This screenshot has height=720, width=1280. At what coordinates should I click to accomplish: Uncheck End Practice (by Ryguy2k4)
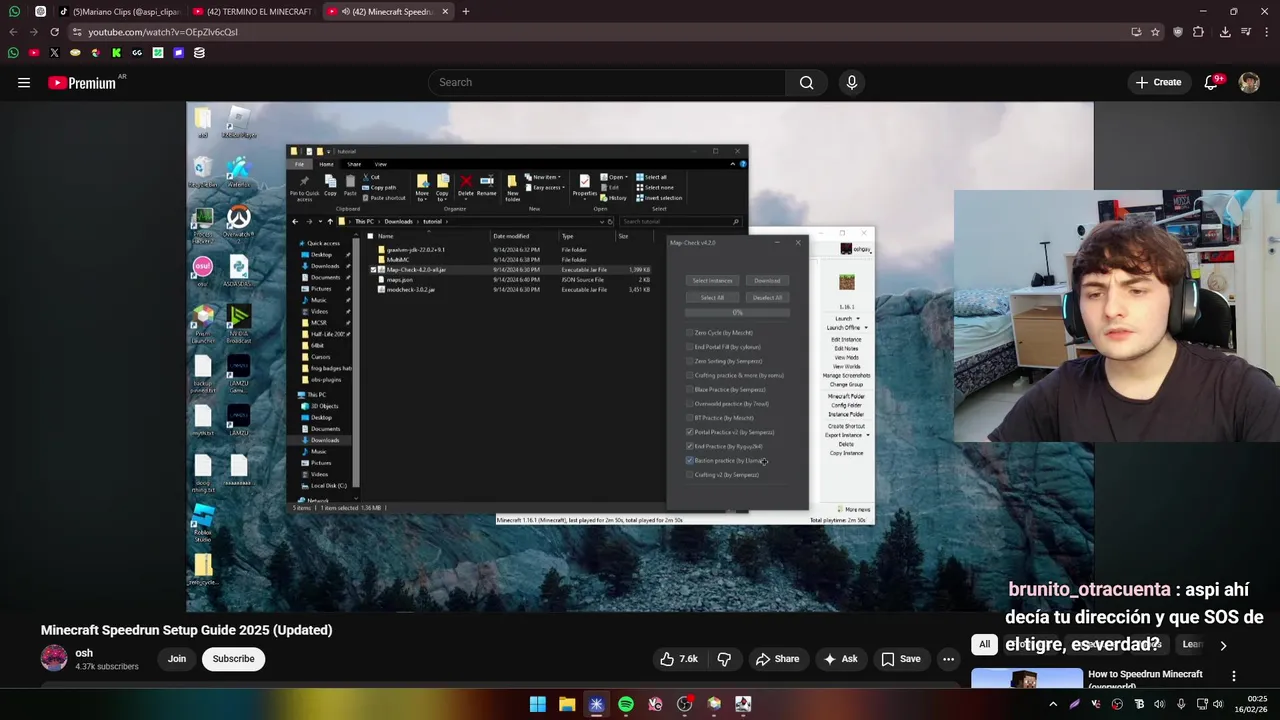tap(690, 446)
